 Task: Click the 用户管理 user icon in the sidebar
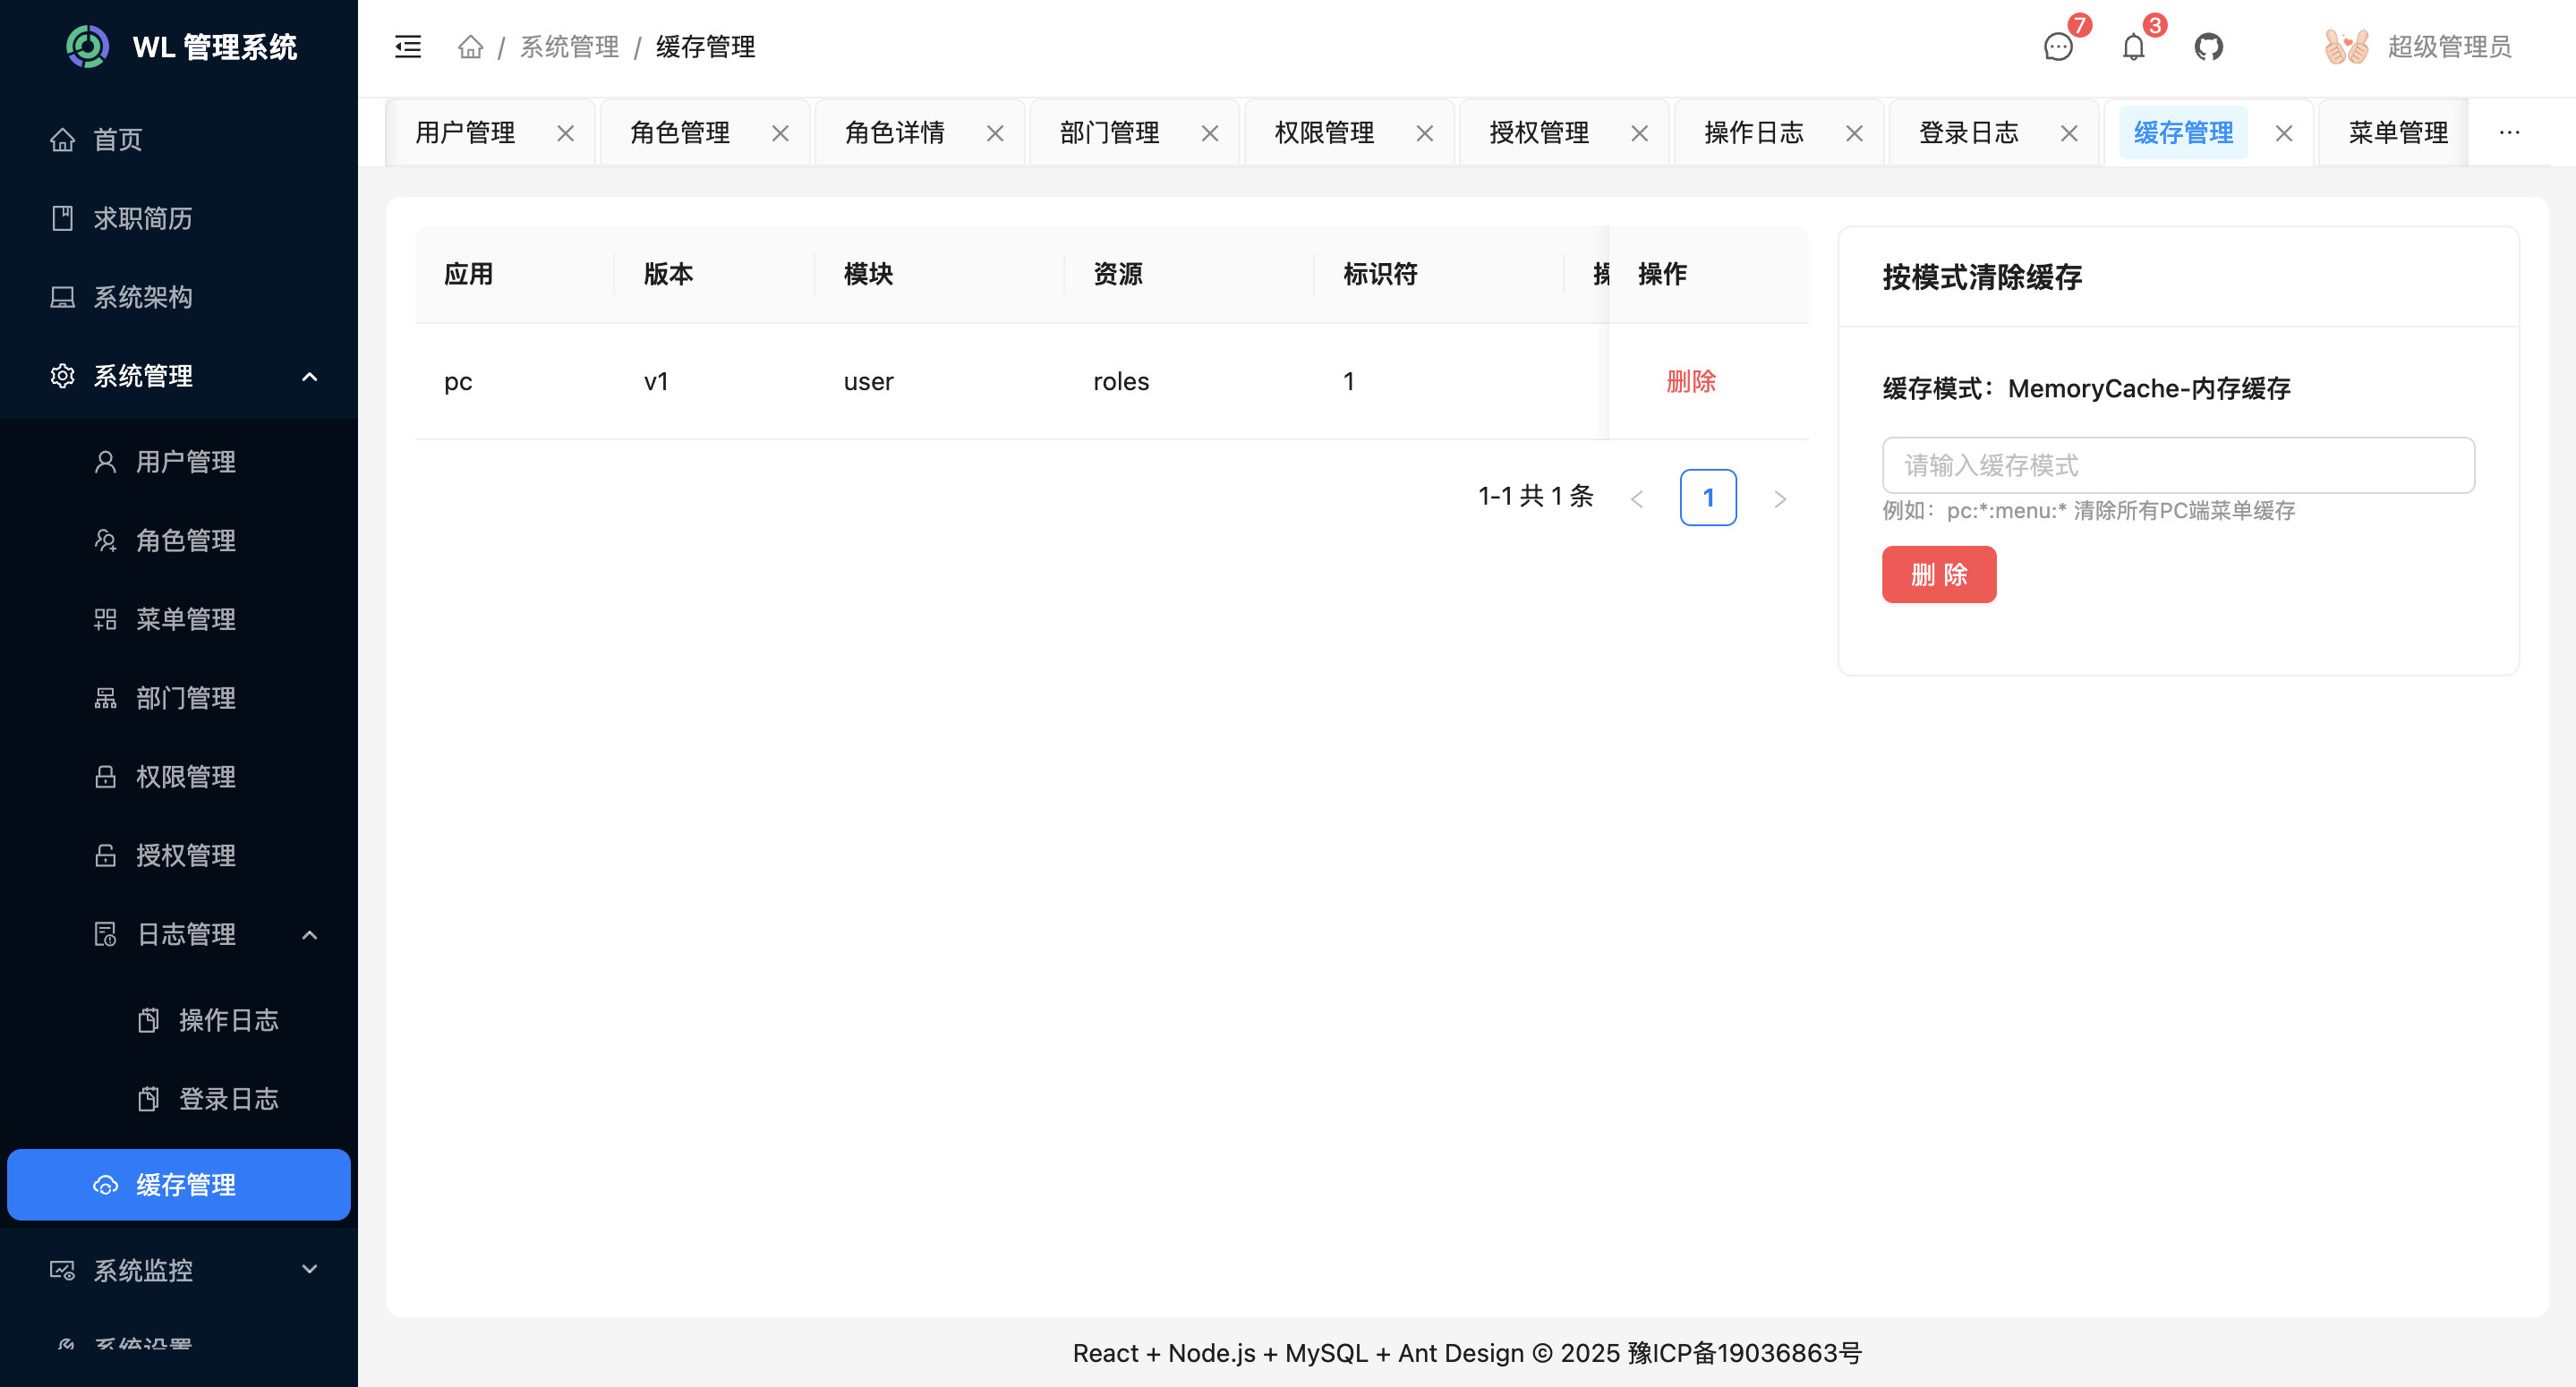106,461
